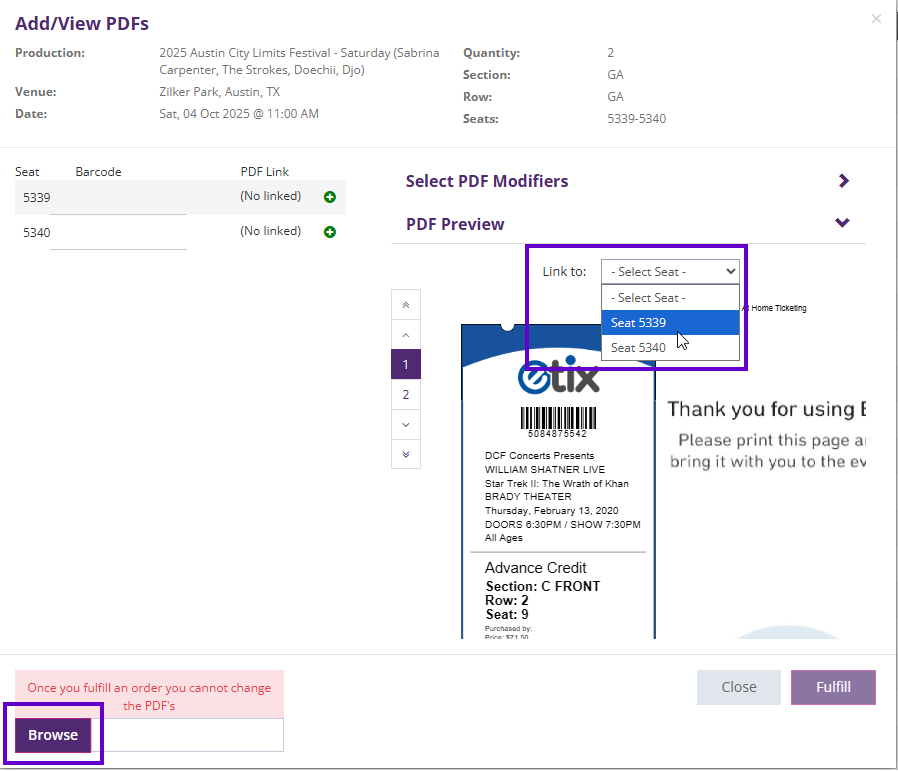Open the Link to seat dropdown
898x772 pixels.
click(x=670, y=271)
